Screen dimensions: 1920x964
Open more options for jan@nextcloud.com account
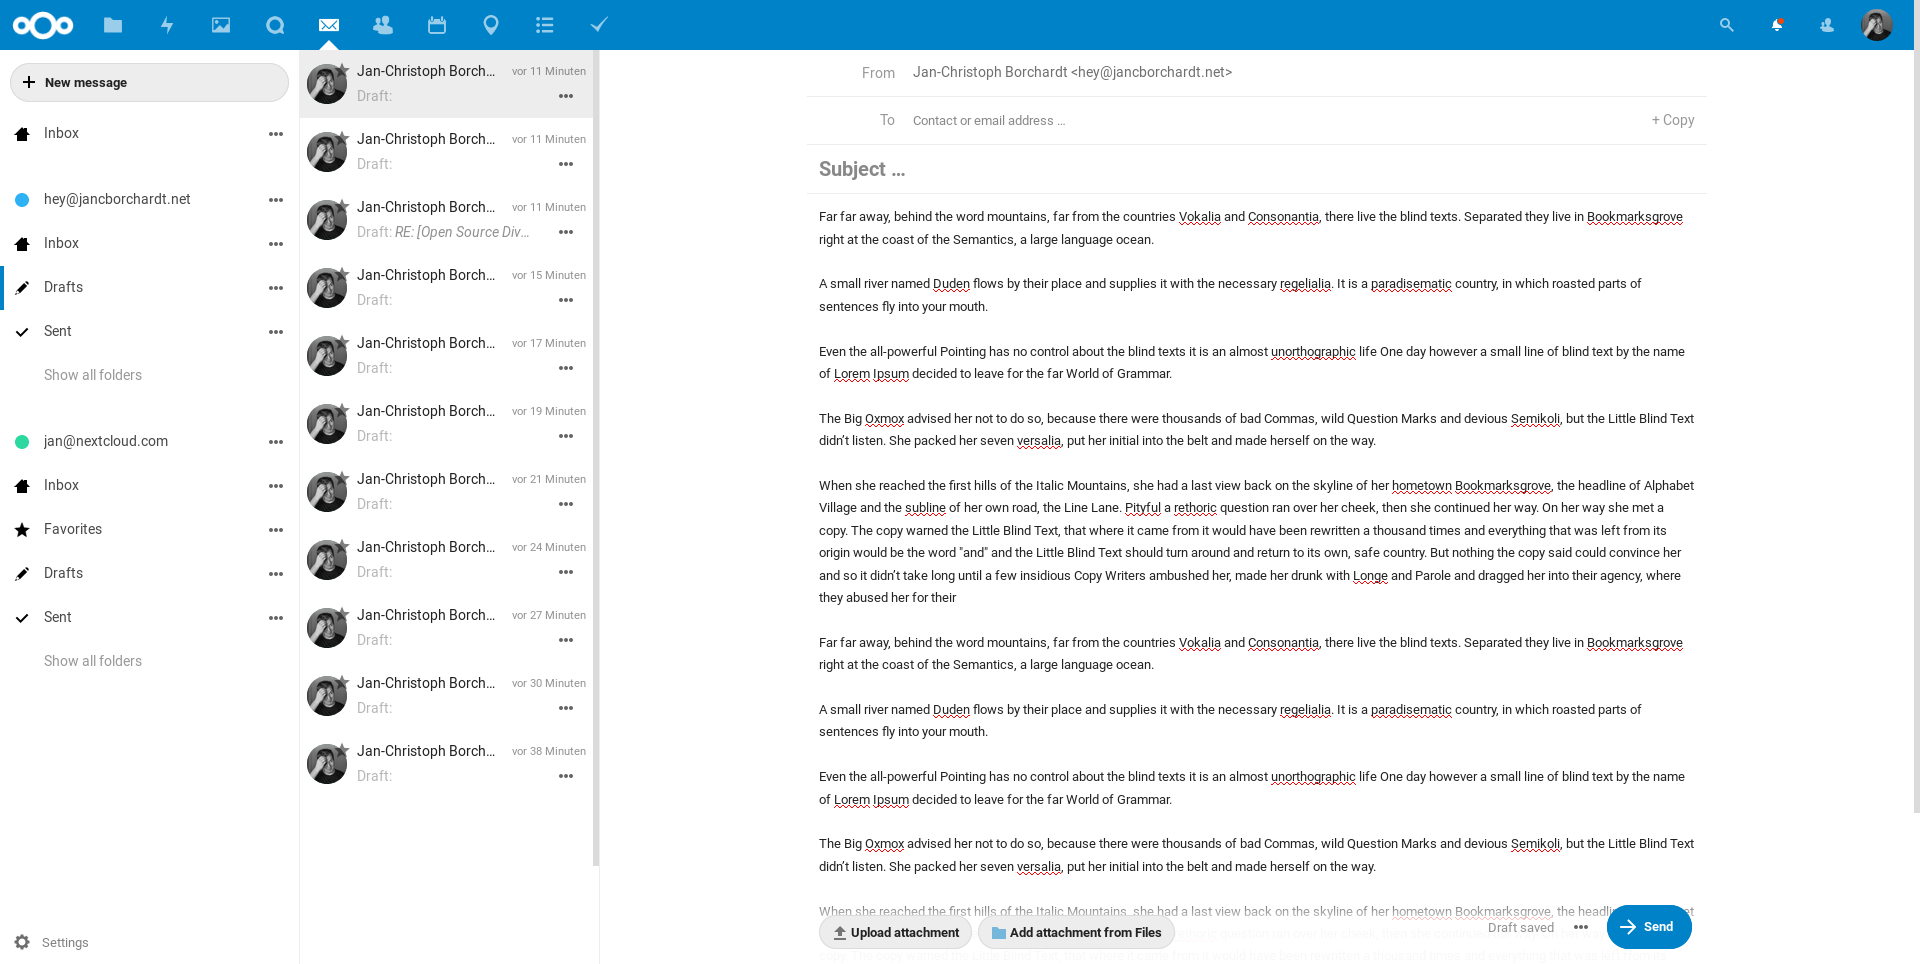[x=276, y=442]
